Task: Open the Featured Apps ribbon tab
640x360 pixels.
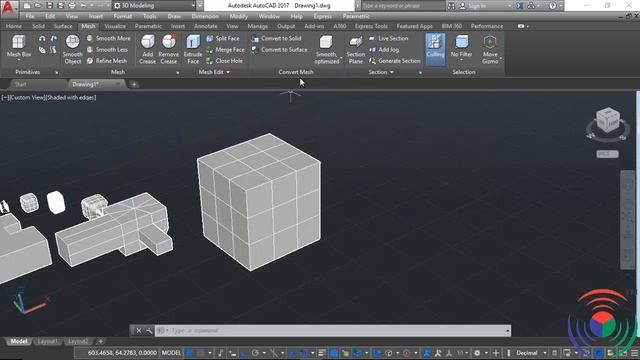Action: click(414, 26)
